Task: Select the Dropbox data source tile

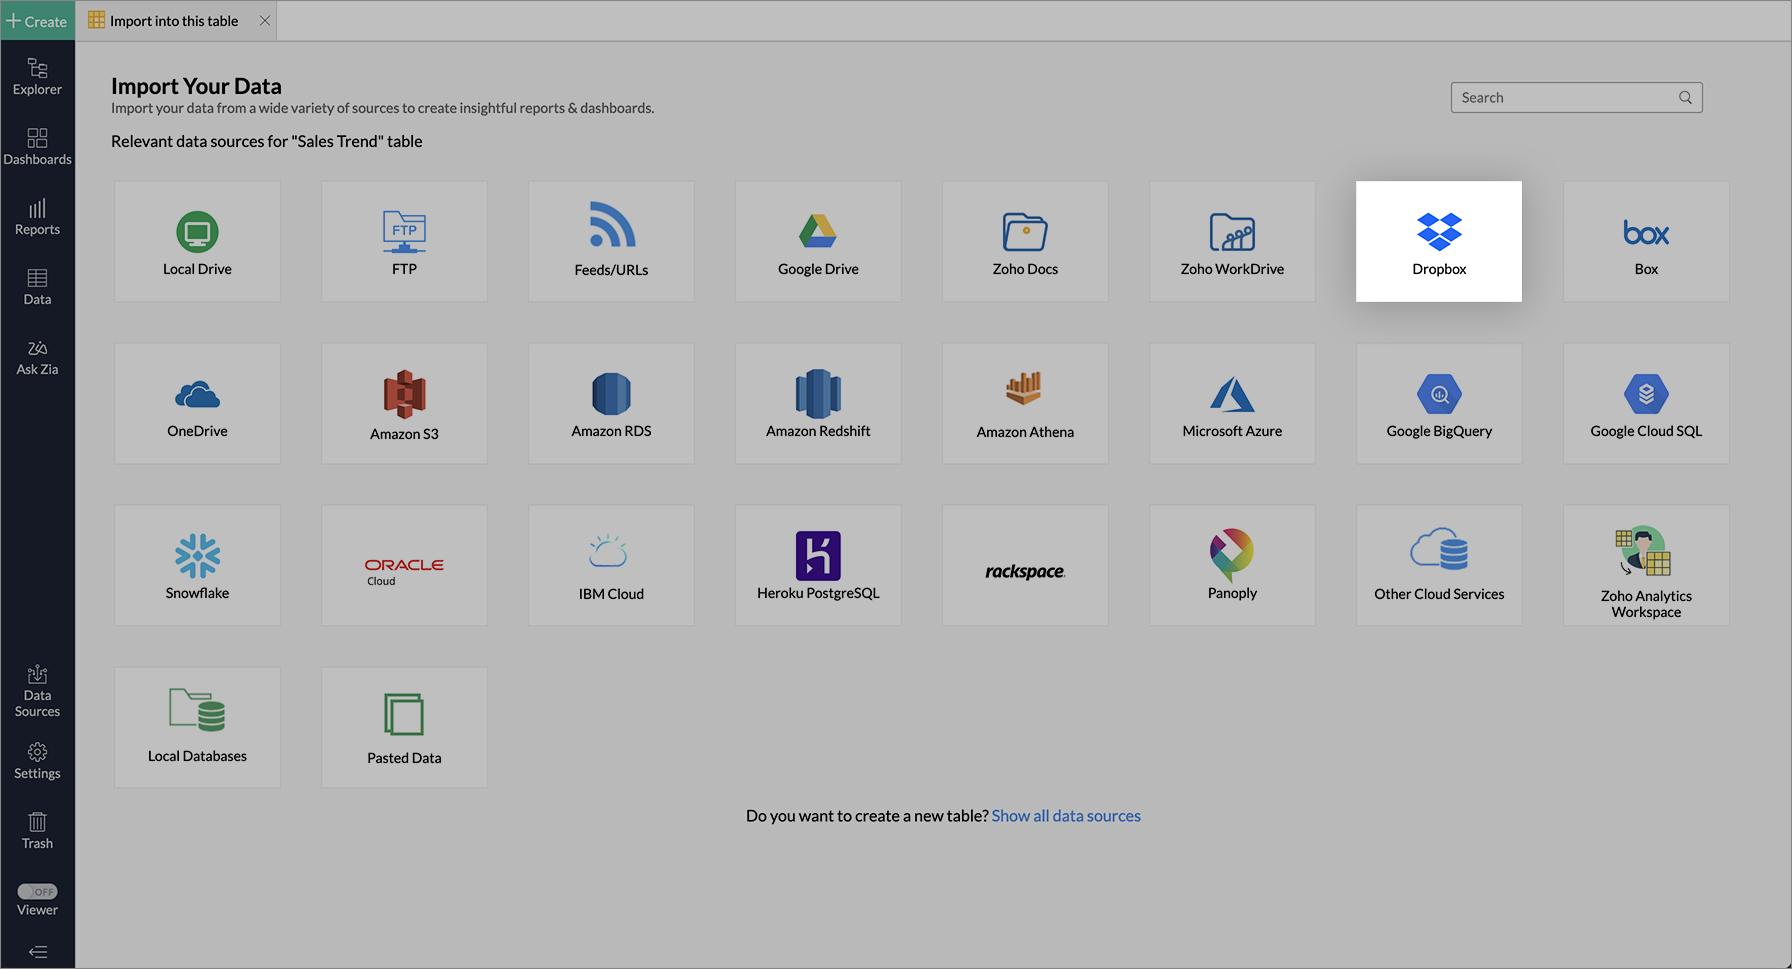Action: (x=1438, y=241)
